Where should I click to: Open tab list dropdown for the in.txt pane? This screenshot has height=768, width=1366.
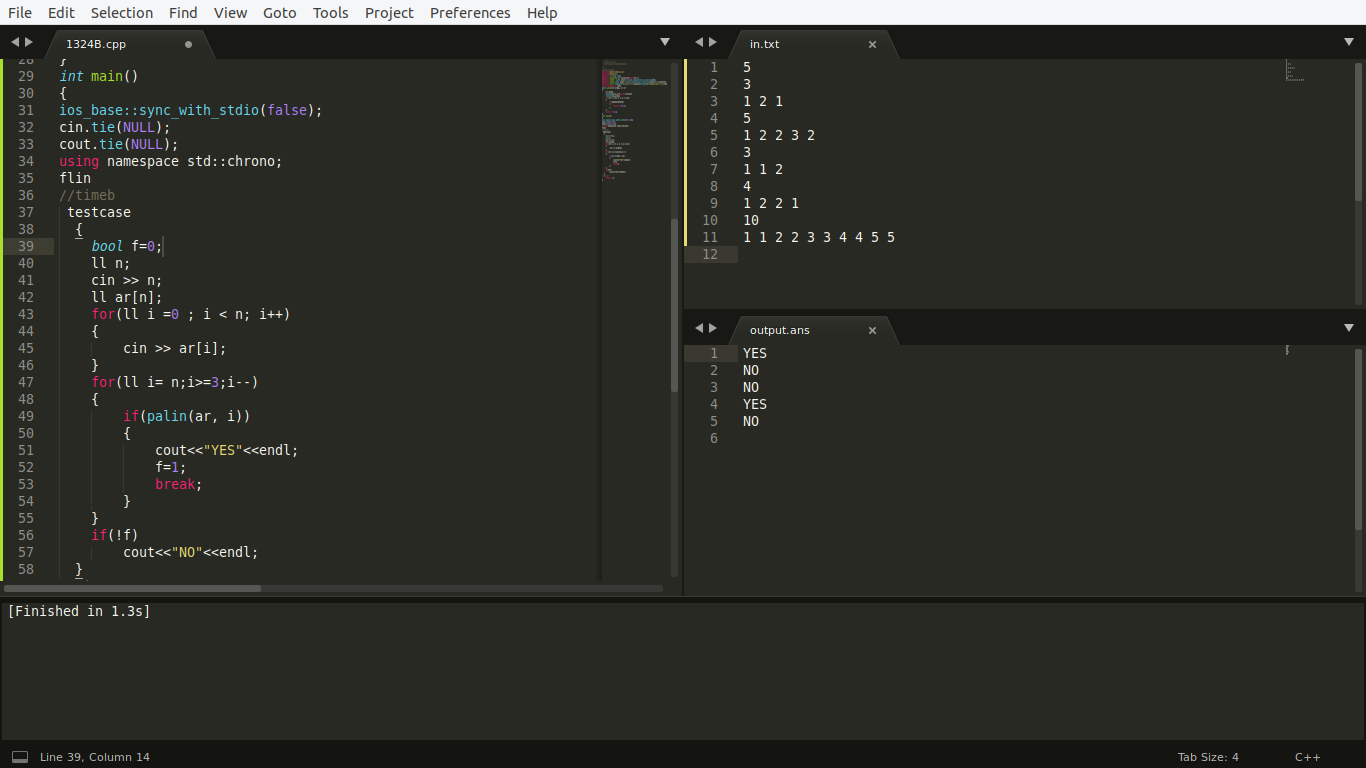(x=1348, y=42)
